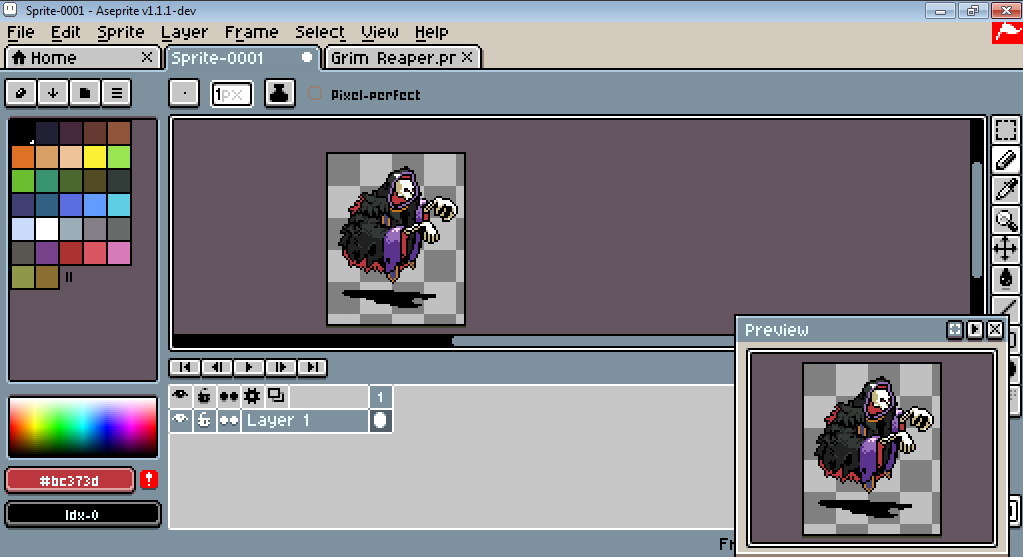Image resolution: width=1023 pixels, height=557 pixels.
Task: Lock Layer 1 with padlock icon
Action: point(204,420)
